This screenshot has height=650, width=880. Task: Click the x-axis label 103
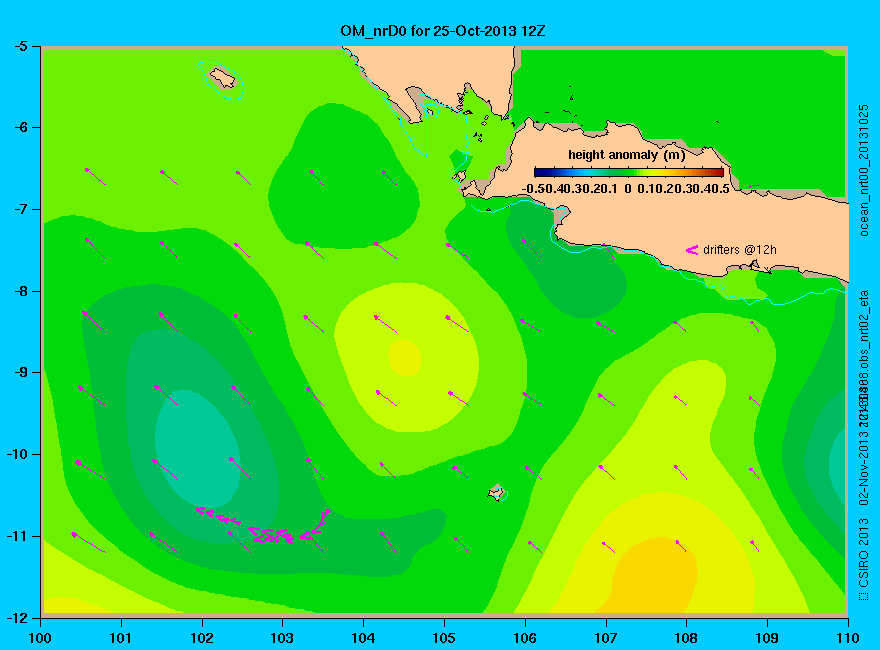point(282,638)
